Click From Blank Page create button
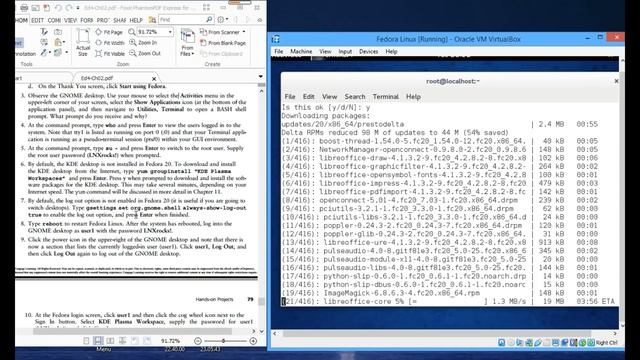This screenshot has height=360, width=640. click(x=223, y=43)
